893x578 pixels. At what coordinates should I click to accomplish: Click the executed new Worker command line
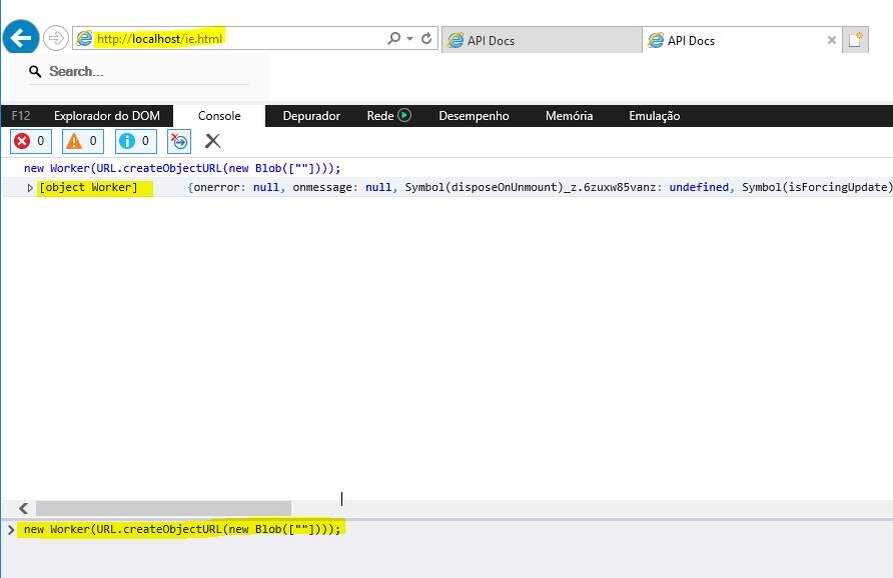pos(182,168)
